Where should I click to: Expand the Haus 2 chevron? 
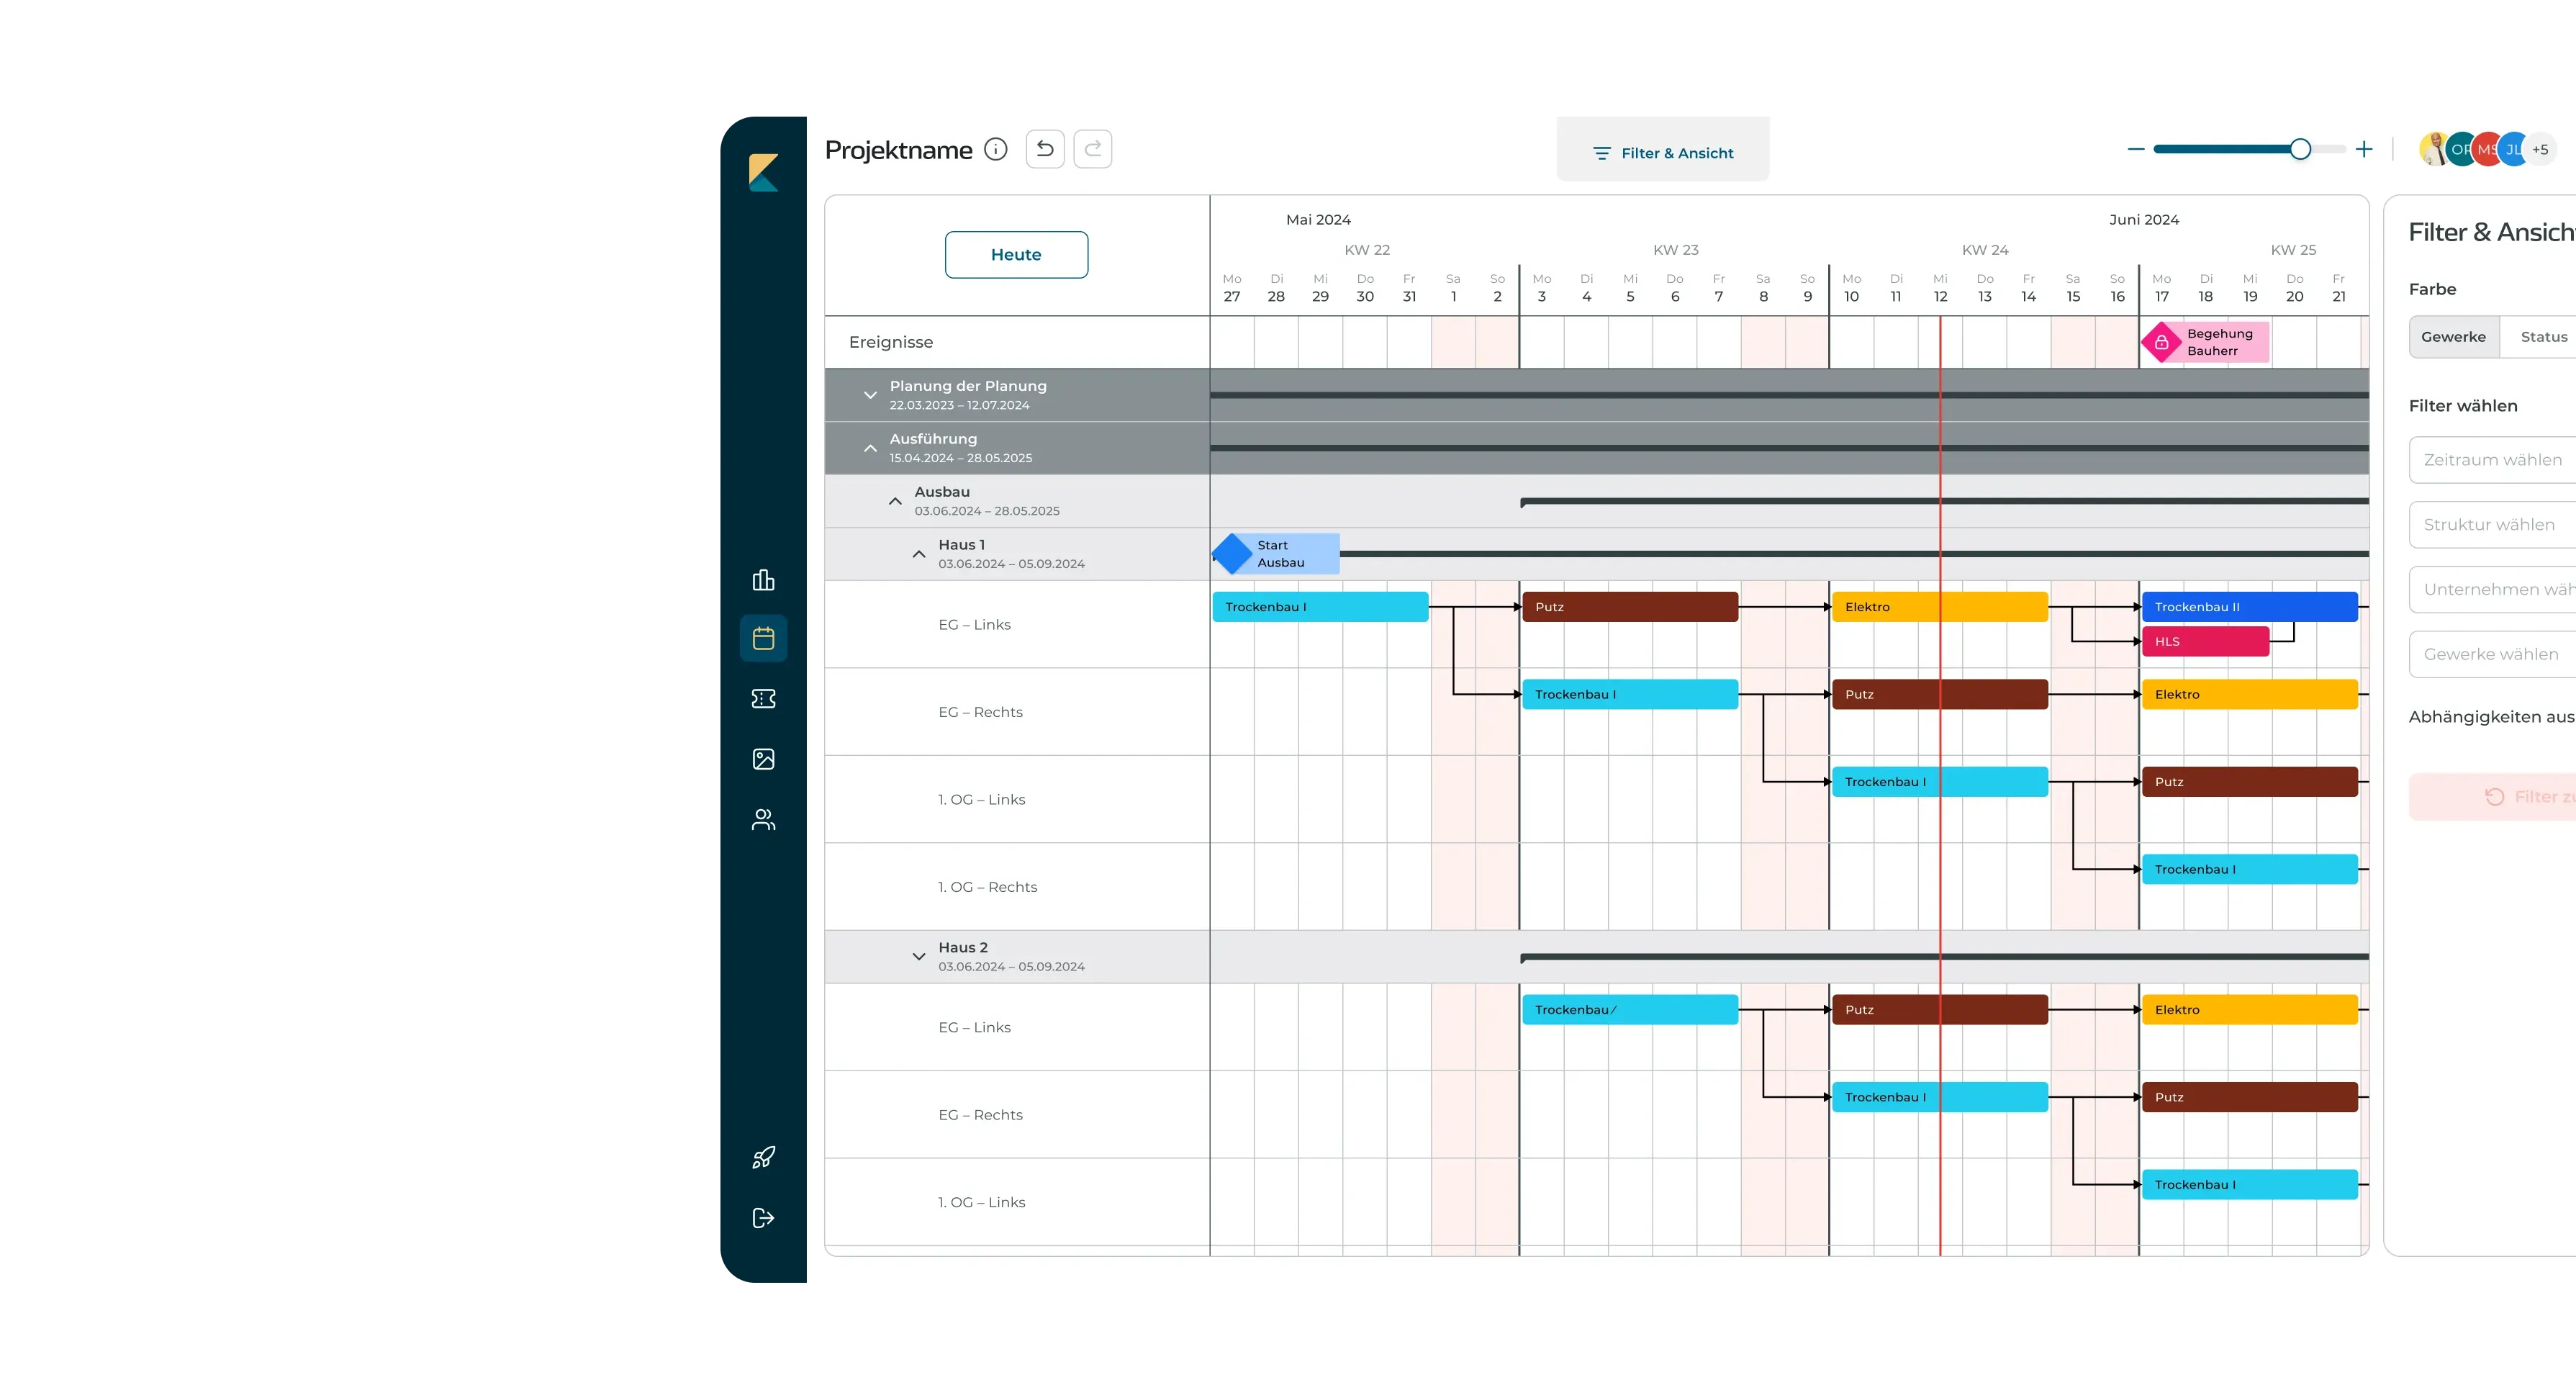(919, 957)
